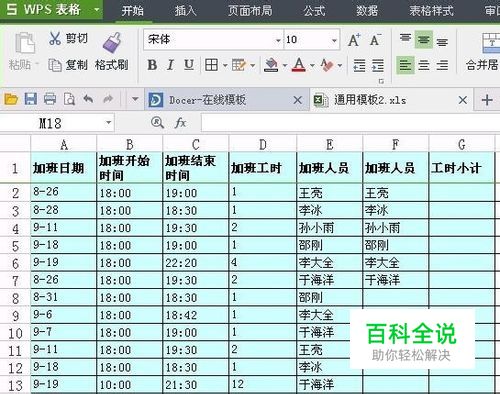The height and width of the screenshot is (394, 500).
Task: Click the formula bar input field
Action: click(x=351, y=123)
